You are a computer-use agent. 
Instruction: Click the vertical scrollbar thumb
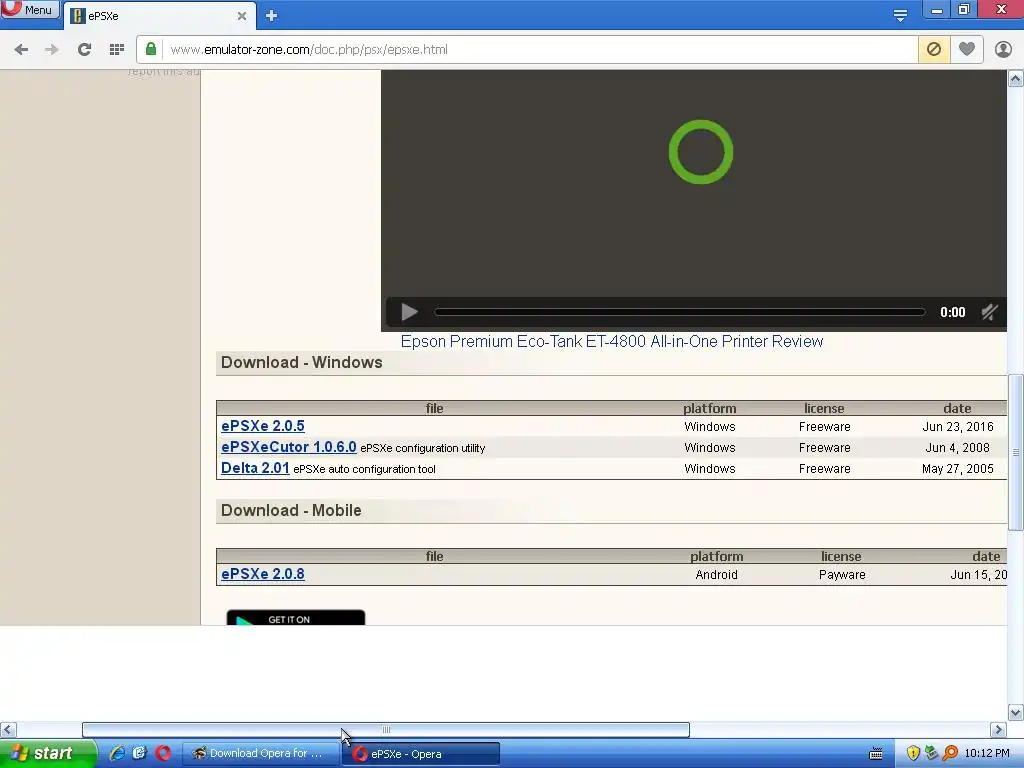[x=1016, y=452]
